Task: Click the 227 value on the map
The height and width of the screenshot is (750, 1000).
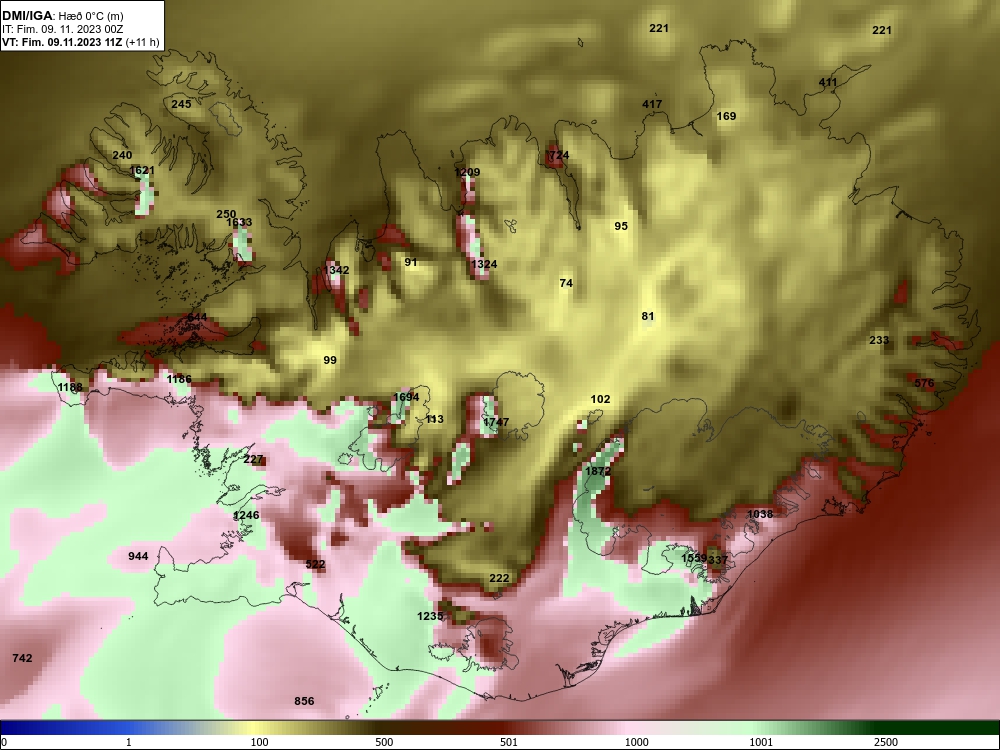Action: pos(253,460)
